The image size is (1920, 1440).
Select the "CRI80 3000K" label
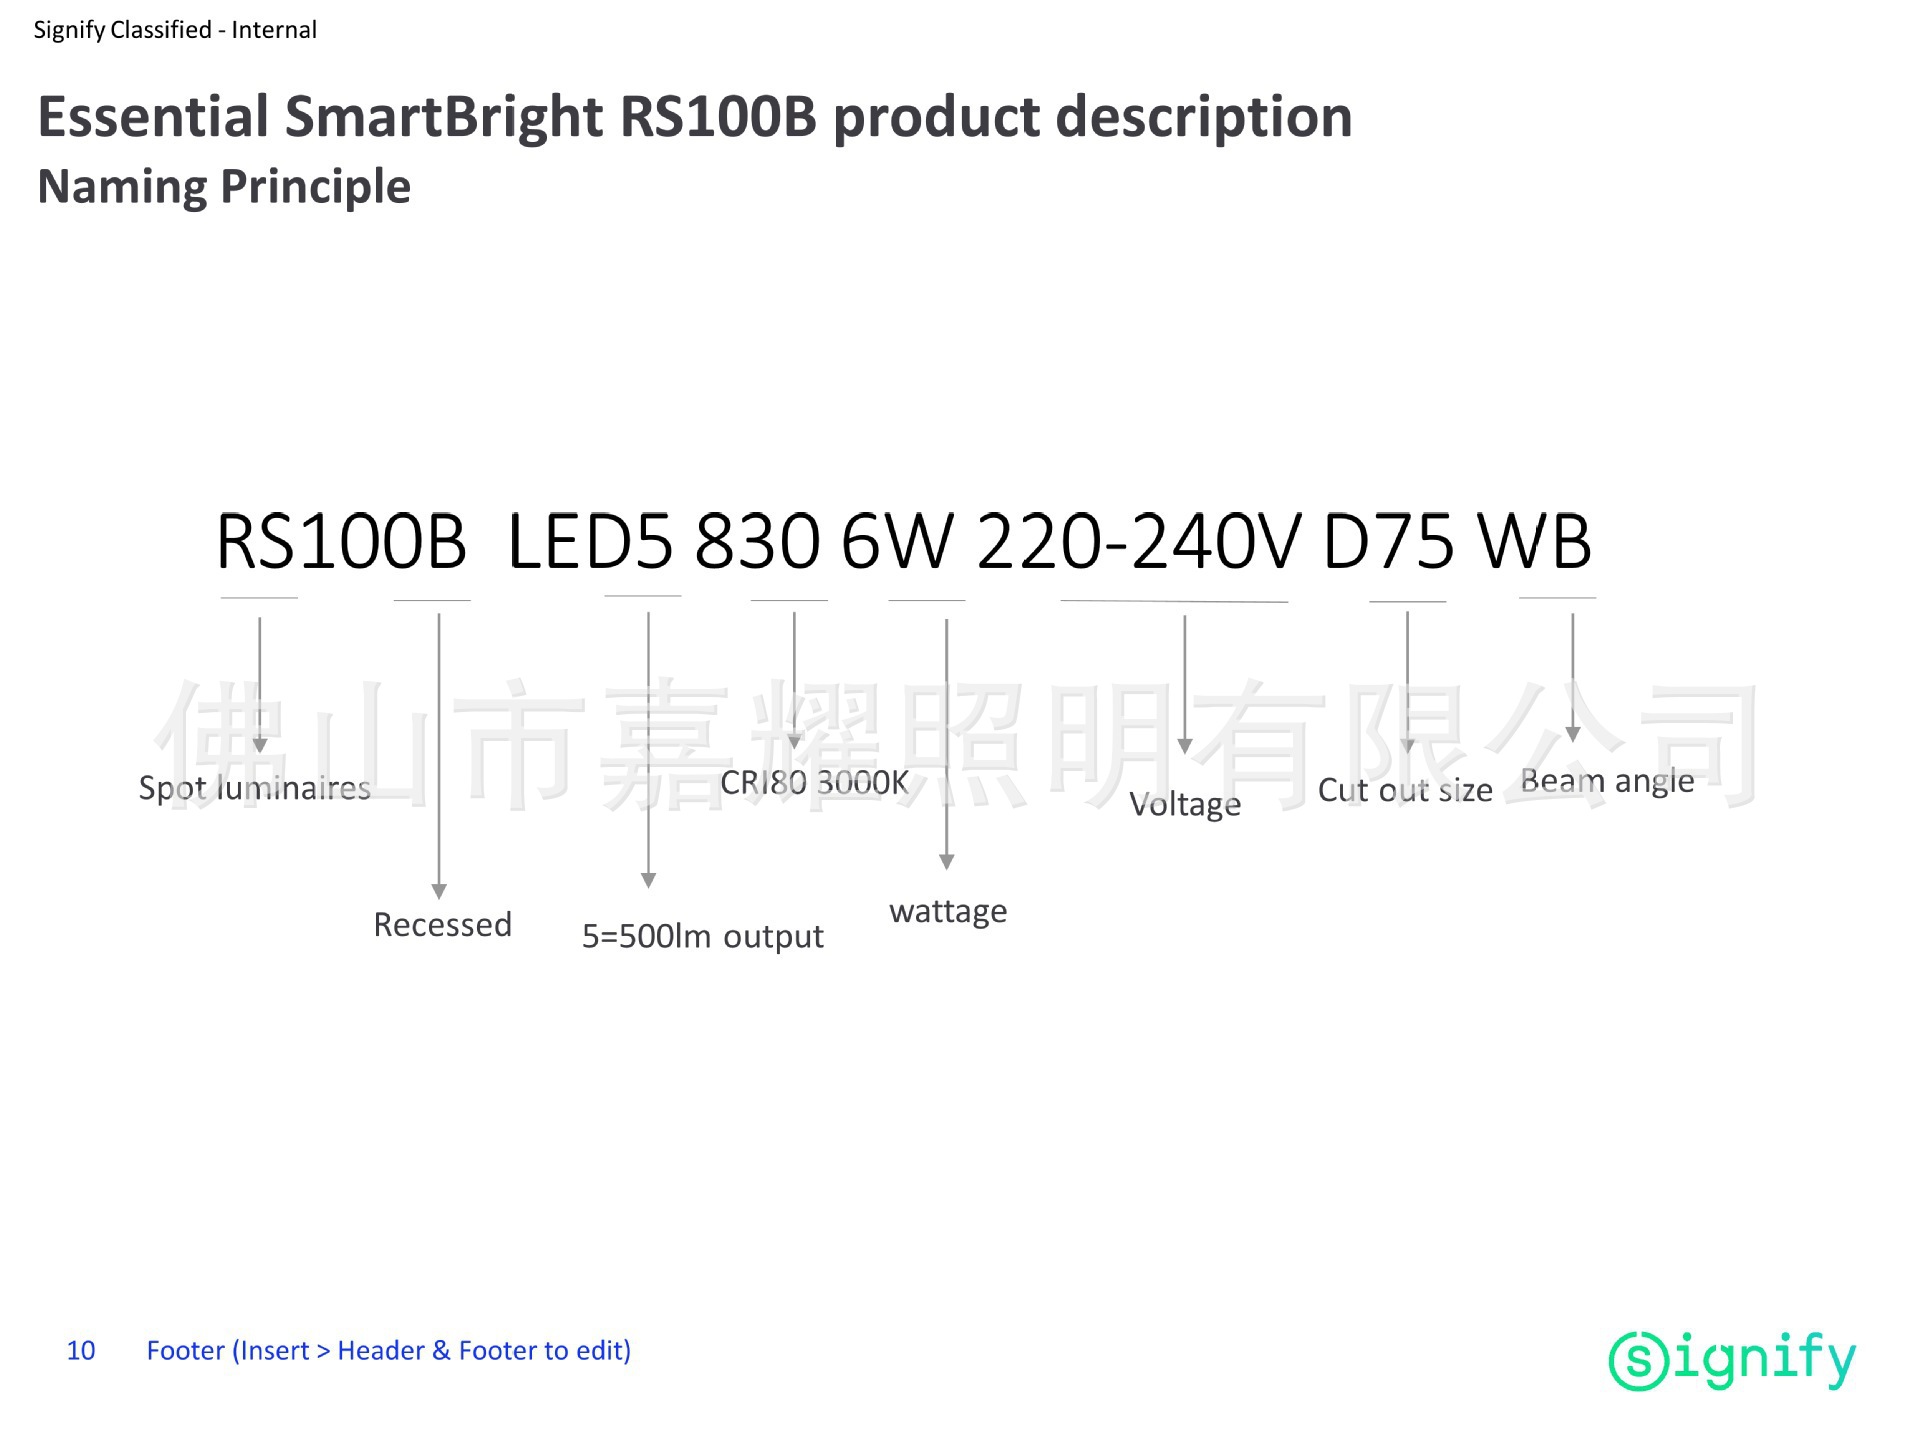[814, 783]
